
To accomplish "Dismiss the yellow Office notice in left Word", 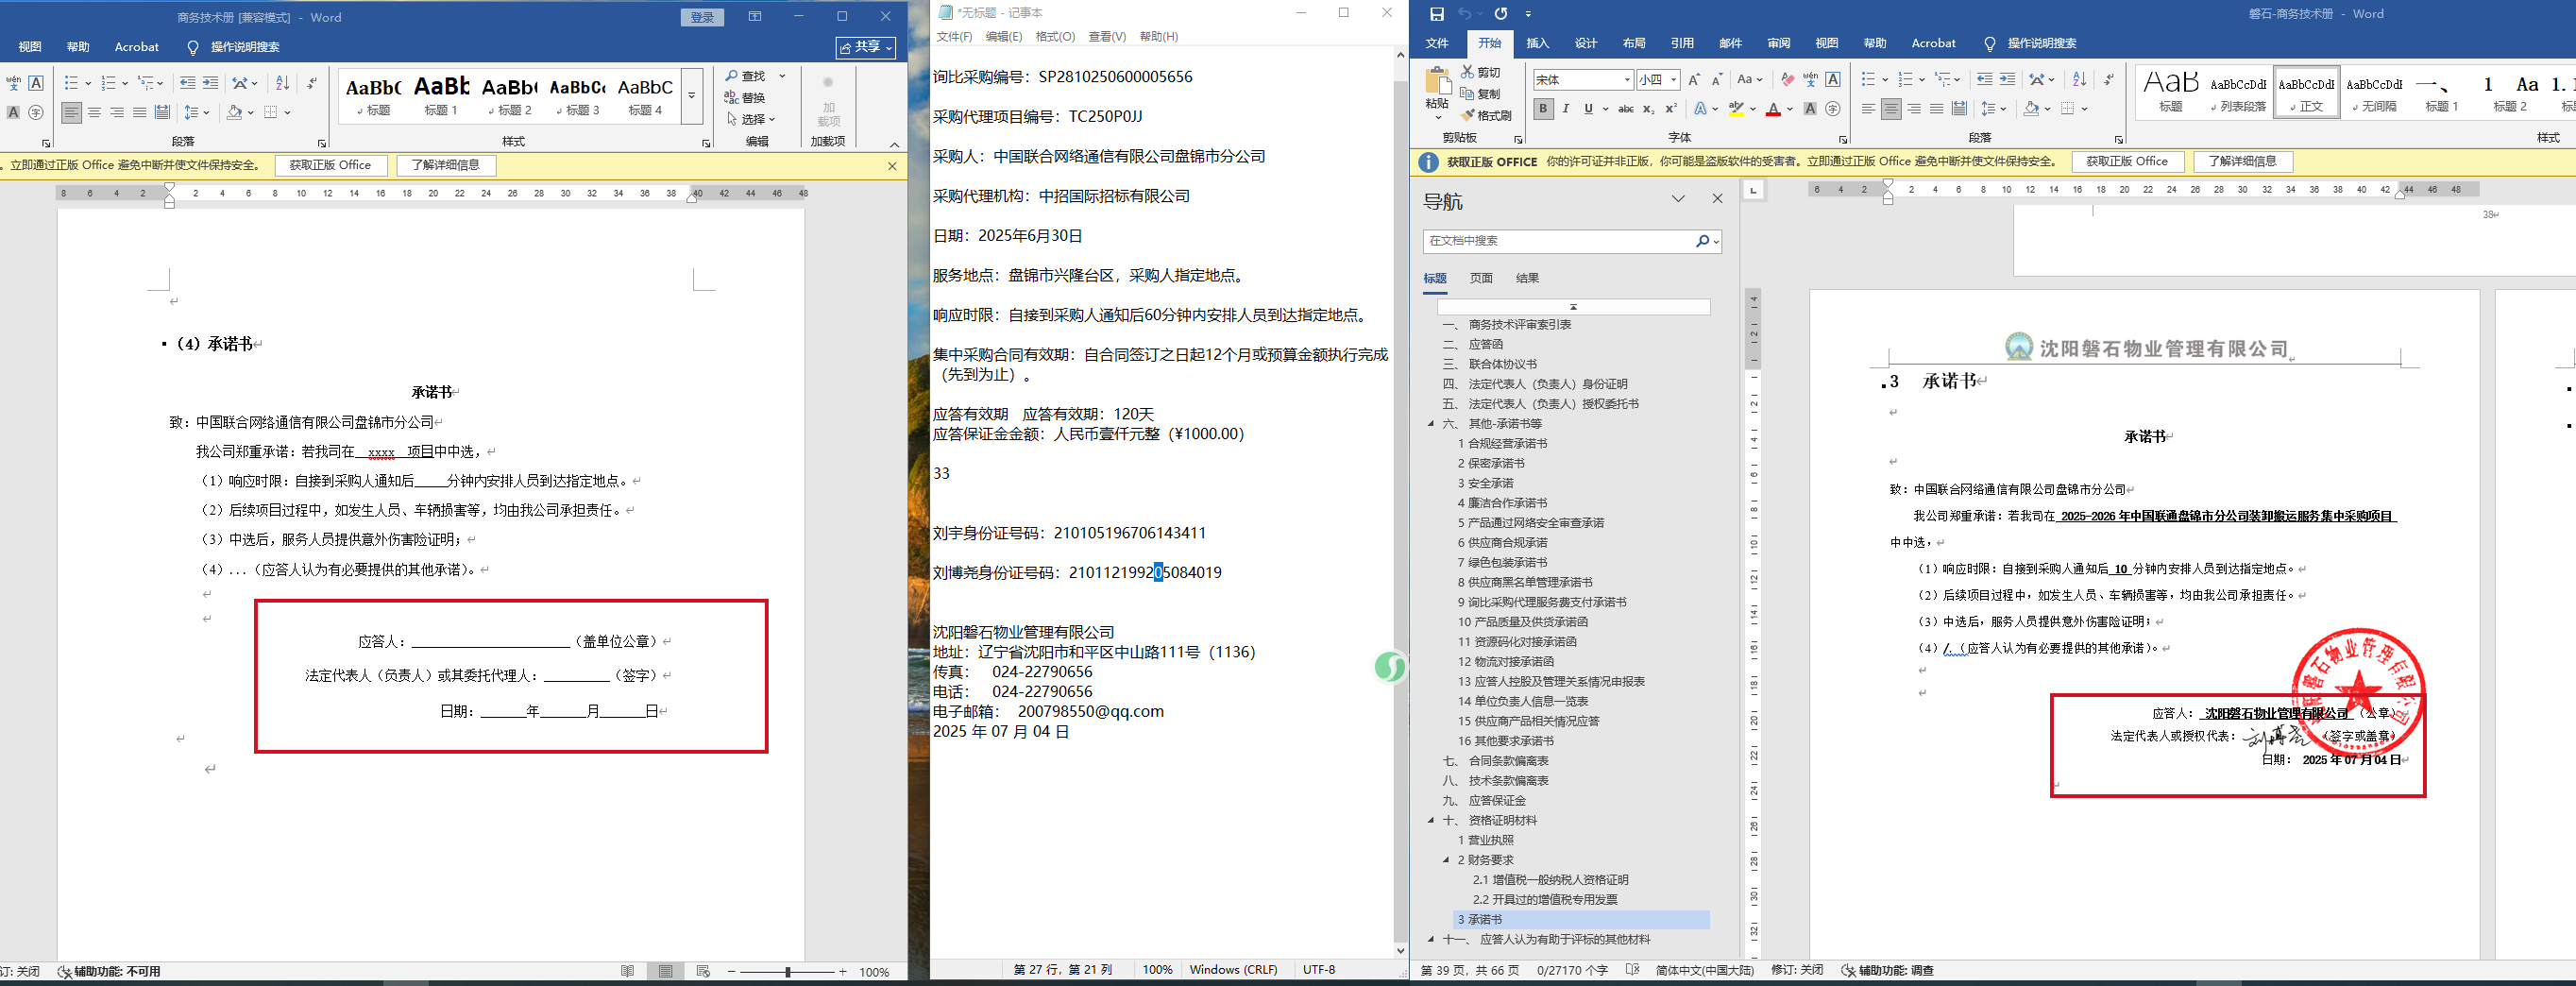I will (x=892, y=166).
